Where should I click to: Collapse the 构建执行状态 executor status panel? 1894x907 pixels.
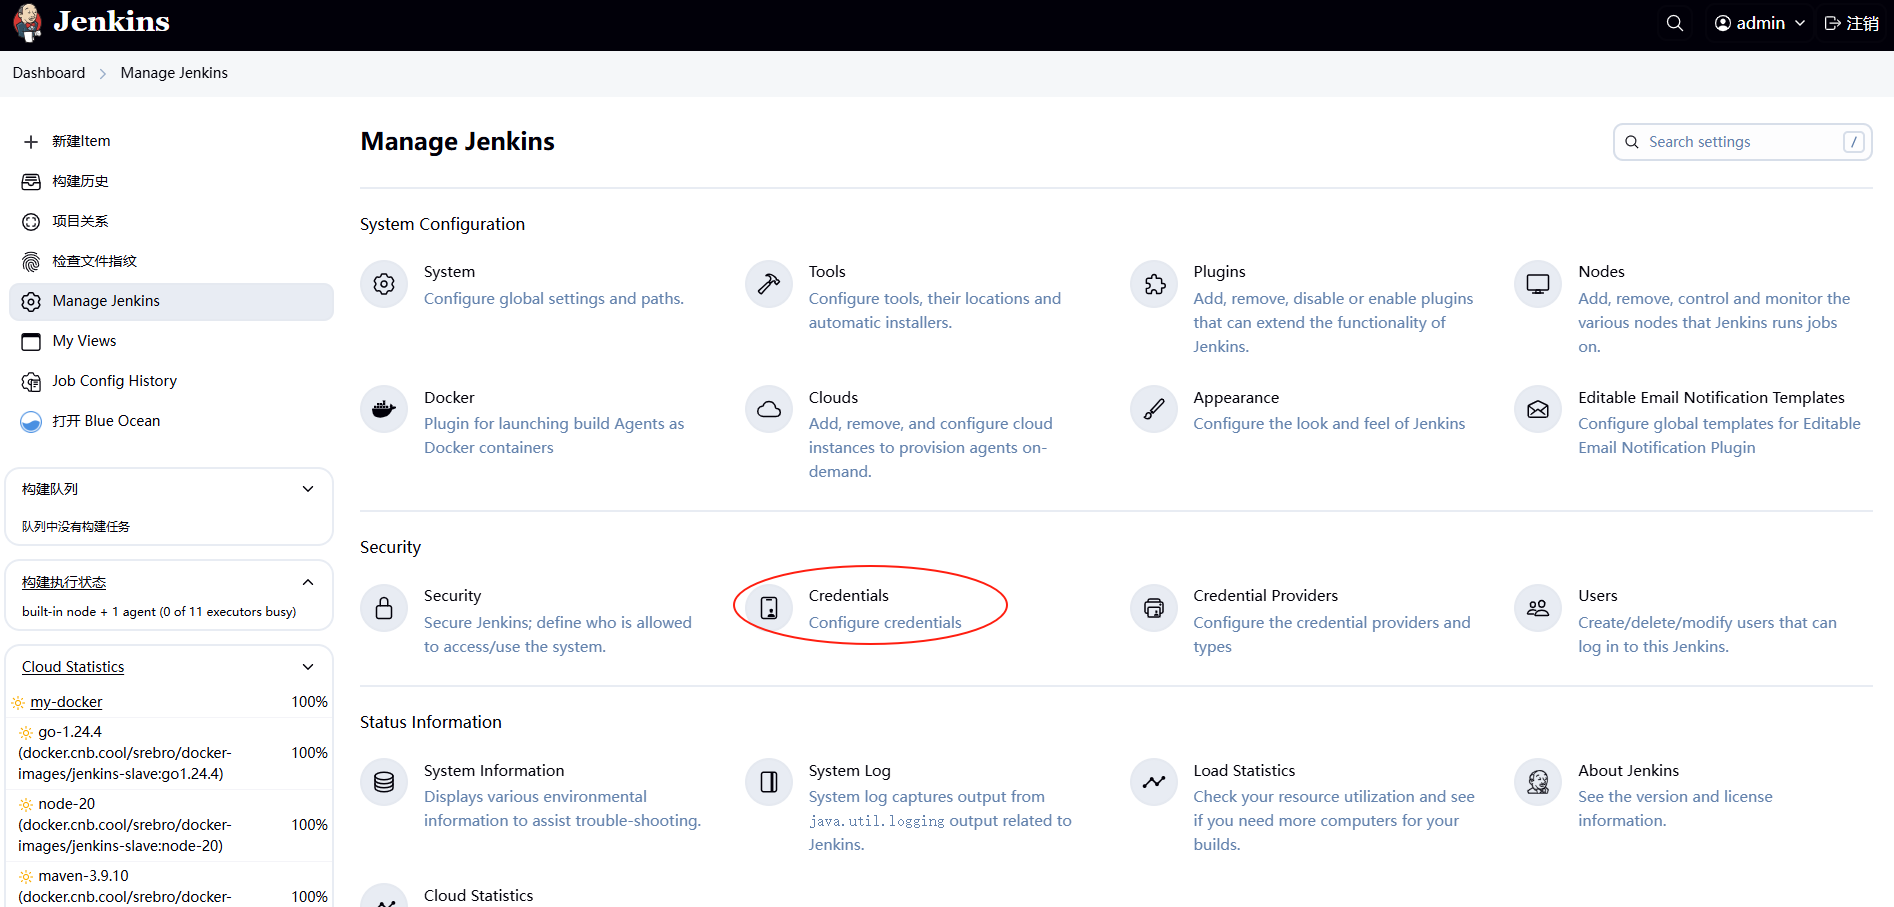point(308,582)
